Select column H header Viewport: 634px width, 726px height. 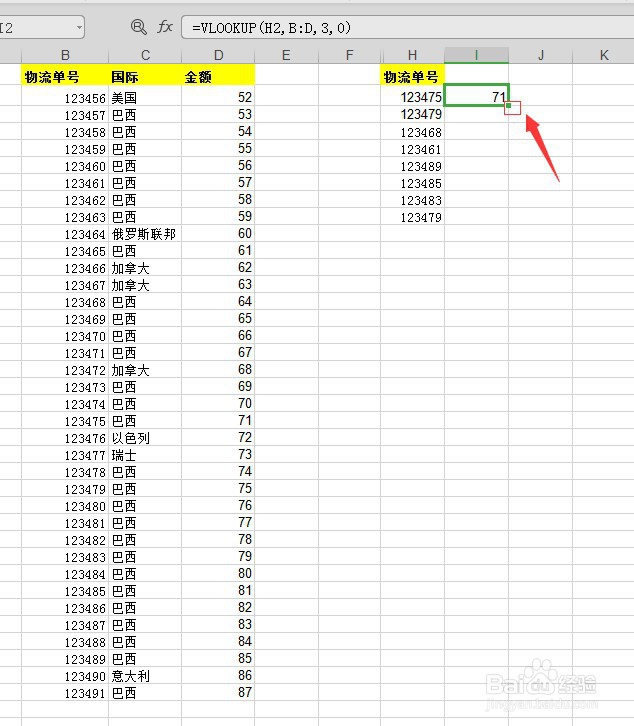(412, 56)
